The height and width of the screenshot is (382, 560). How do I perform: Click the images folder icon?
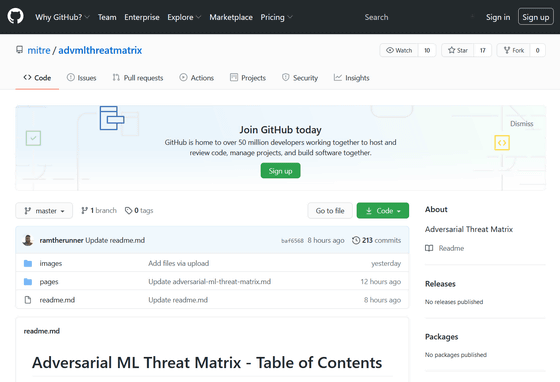(x=28, y=263)
